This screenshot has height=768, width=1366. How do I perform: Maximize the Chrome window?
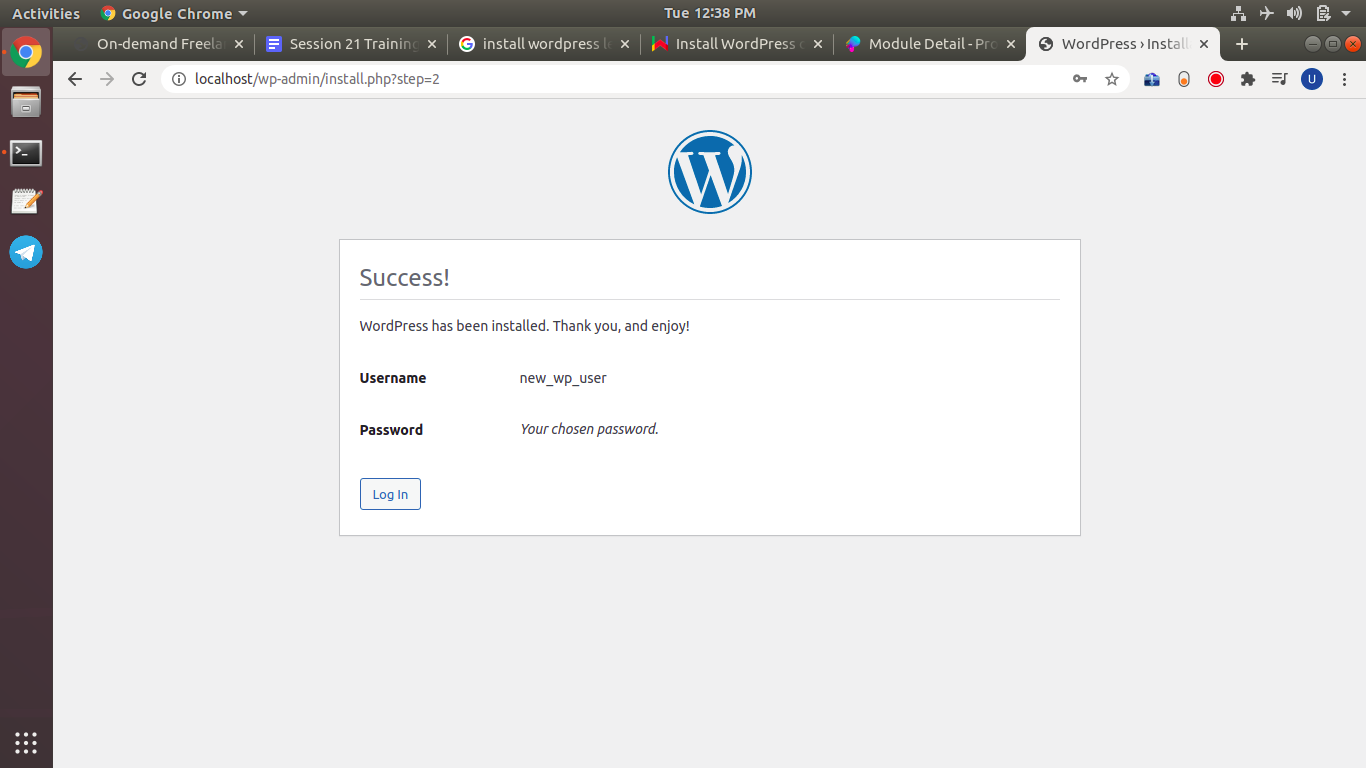coord(1333,44)
